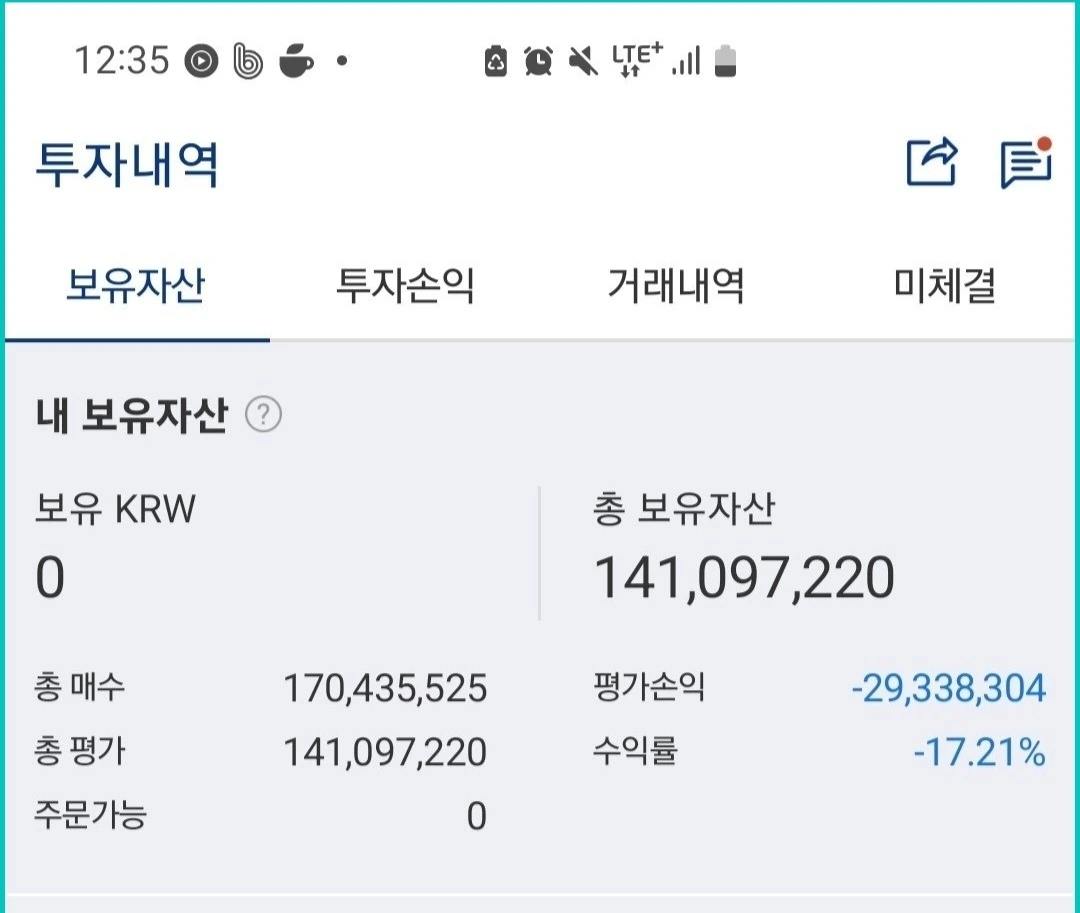Switch to the 거래내역 tab
Viewport: 1080px width, 913px height.
coord(675,285)
